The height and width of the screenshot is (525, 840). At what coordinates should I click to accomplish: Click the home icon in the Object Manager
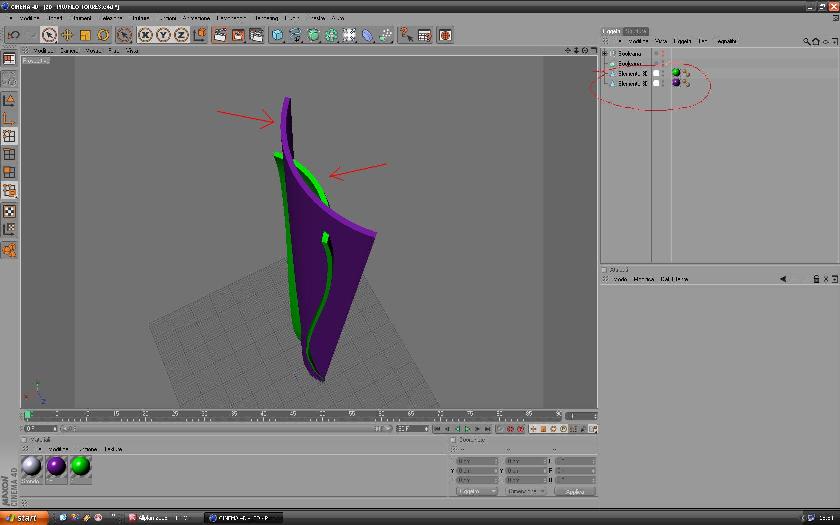point(816,41)
